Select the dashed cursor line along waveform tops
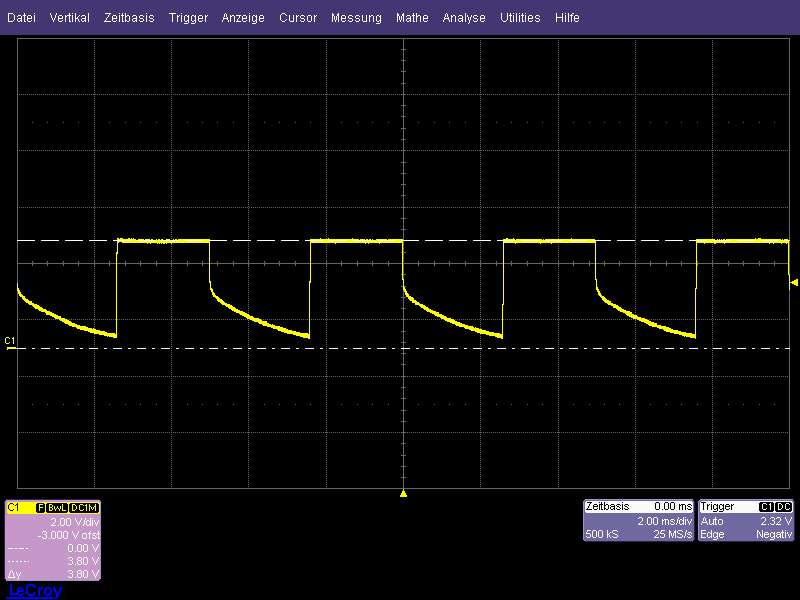 (x=403, y=240)
